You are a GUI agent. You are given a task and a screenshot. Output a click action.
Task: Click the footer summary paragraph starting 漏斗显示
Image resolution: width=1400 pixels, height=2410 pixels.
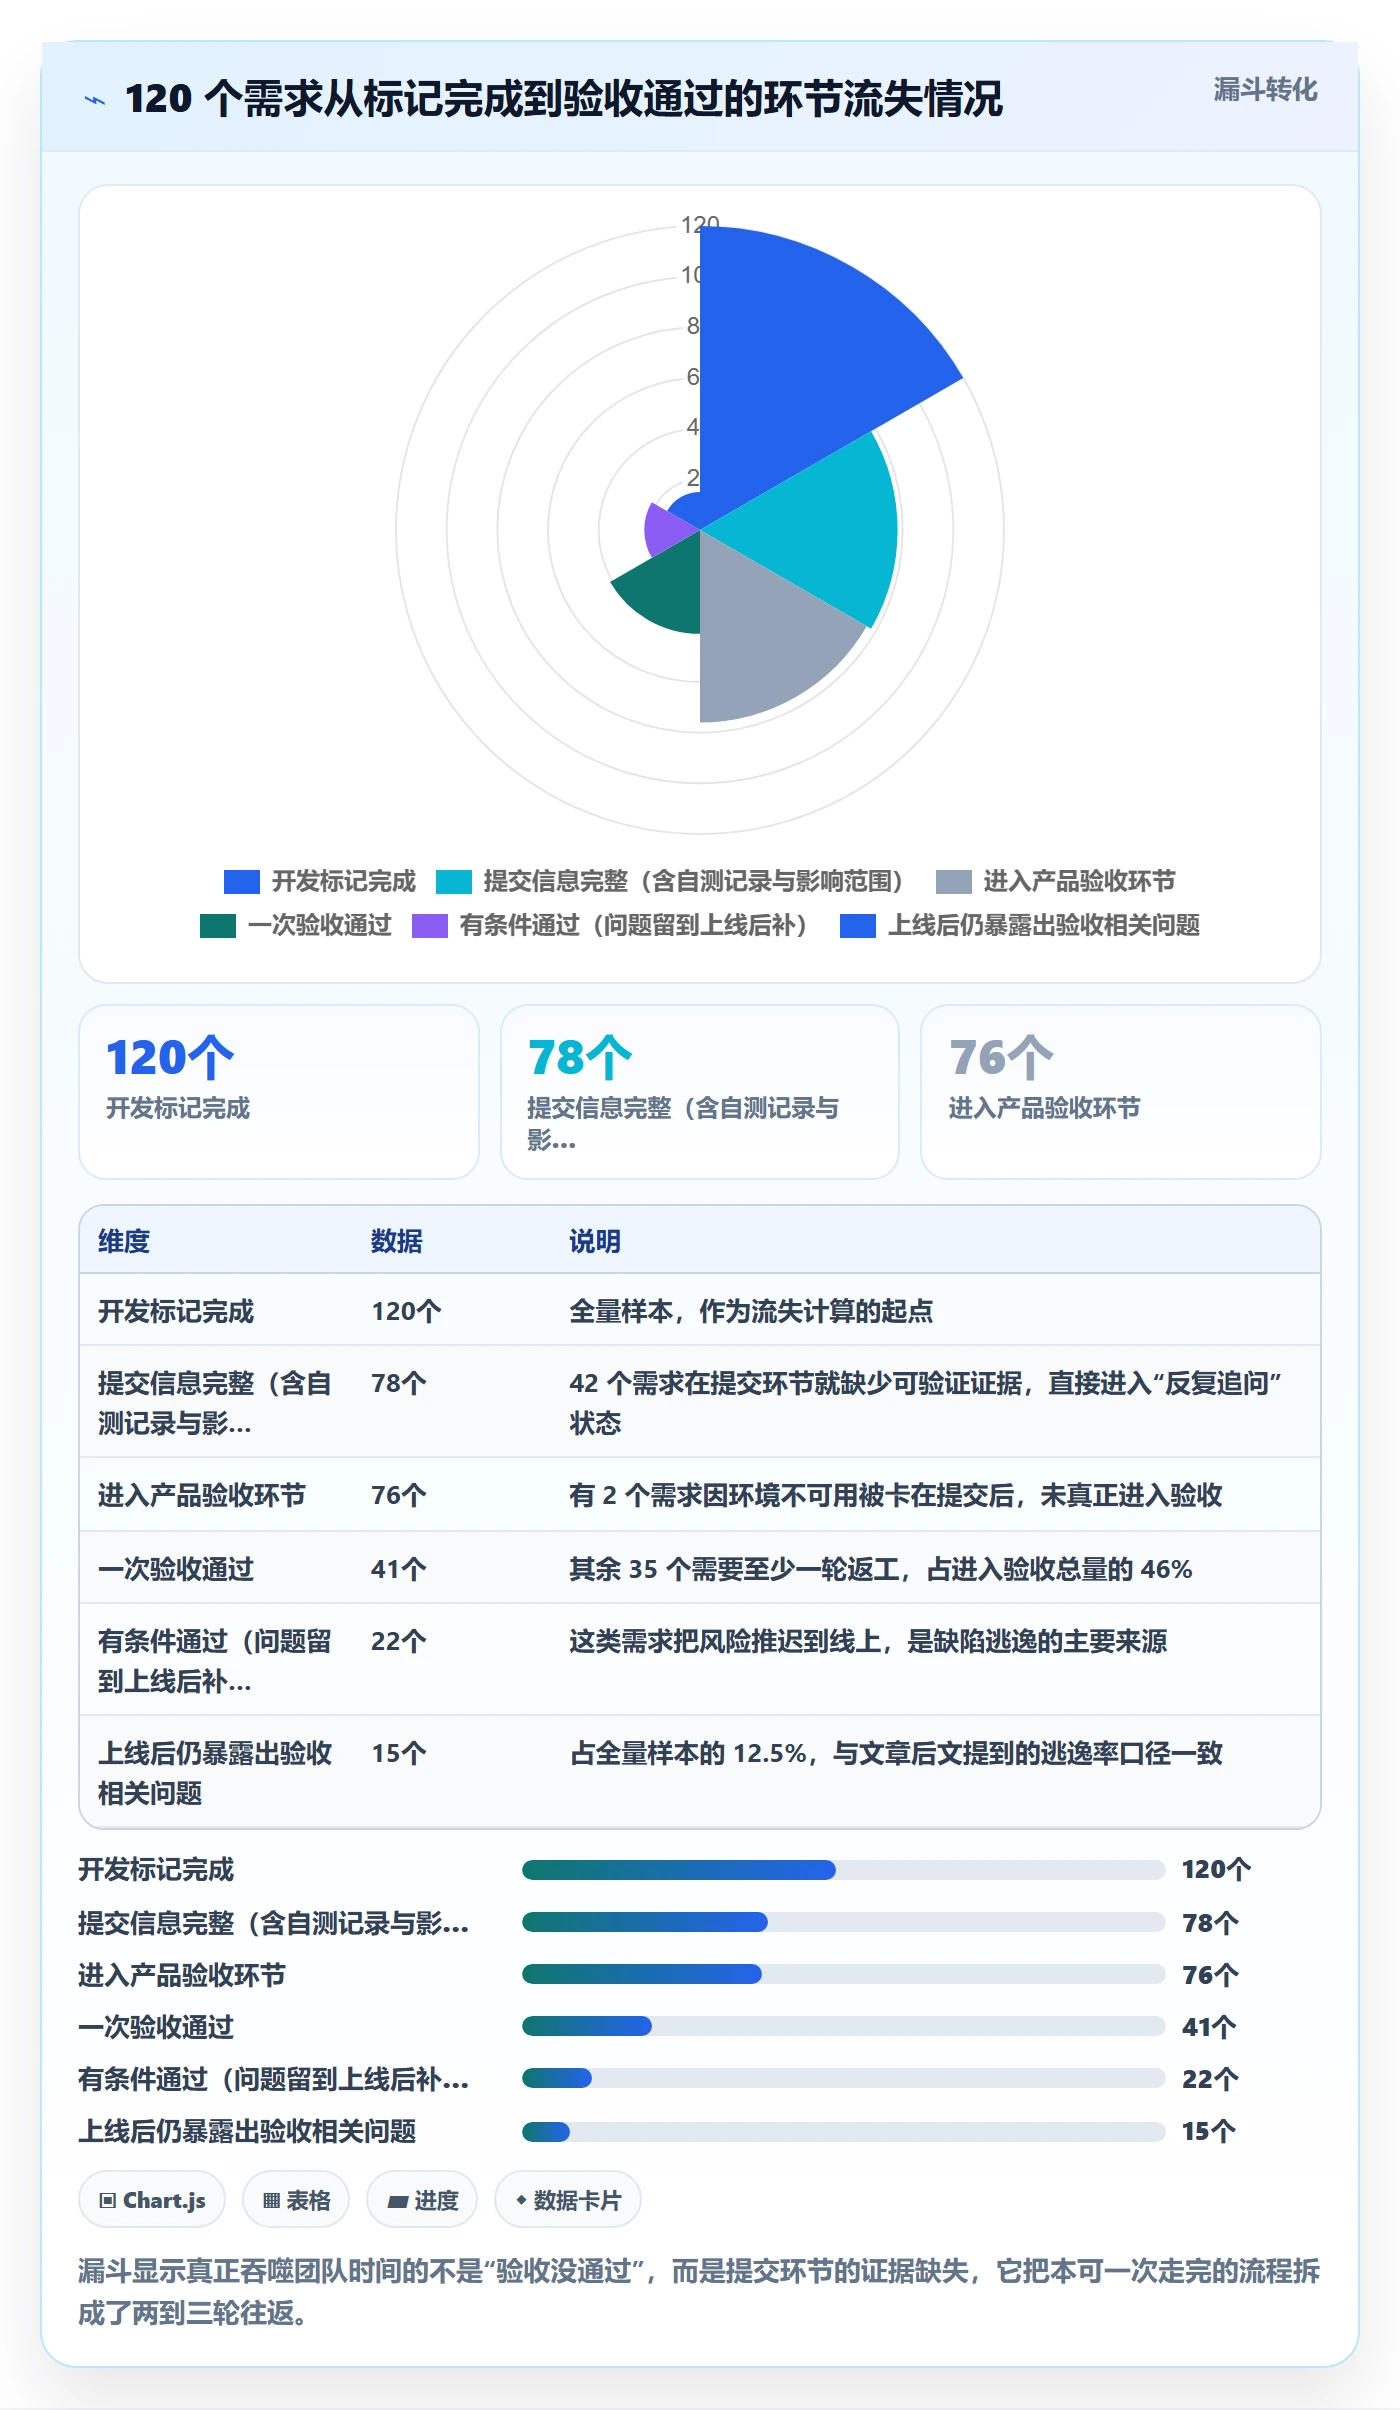tap(699, 2291)
